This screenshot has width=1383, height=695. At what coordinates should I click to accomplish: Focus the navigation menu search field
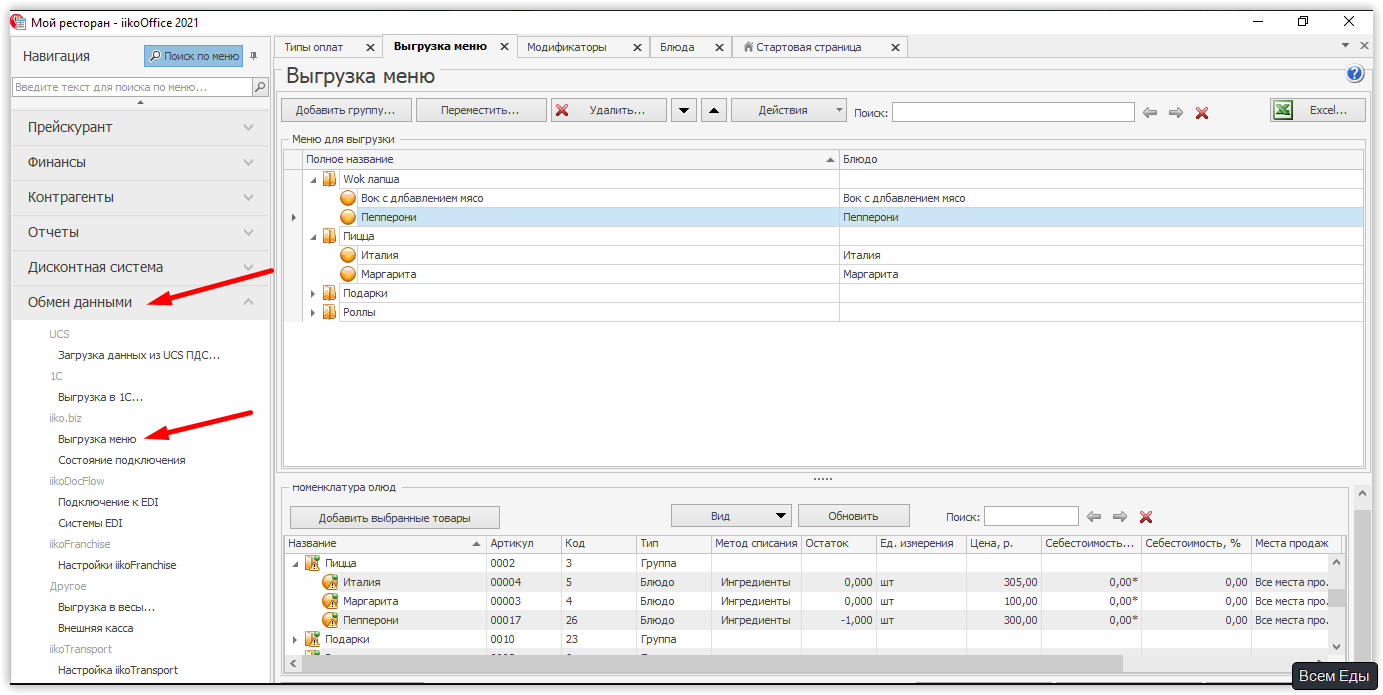click(x=131, y=87)
